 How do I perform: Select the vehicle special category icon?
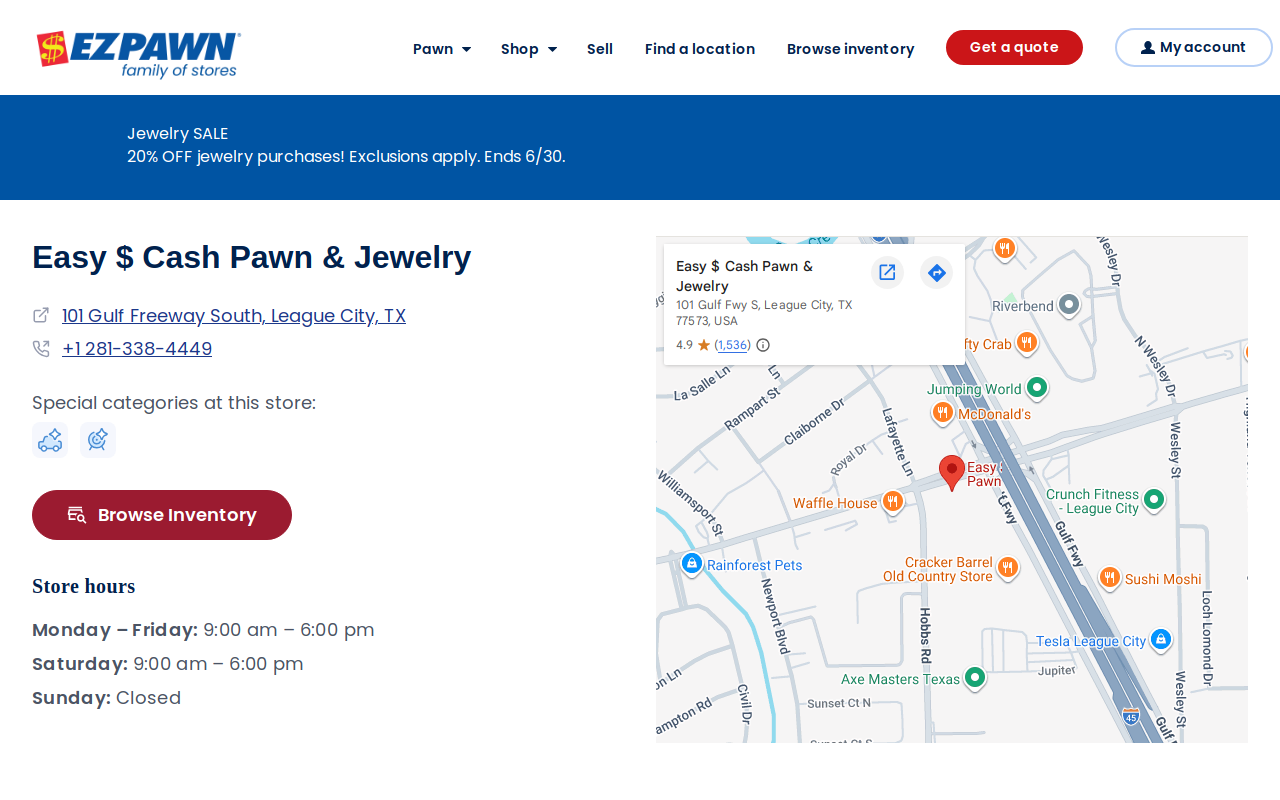pyautogui.click(x=50, y=440)
